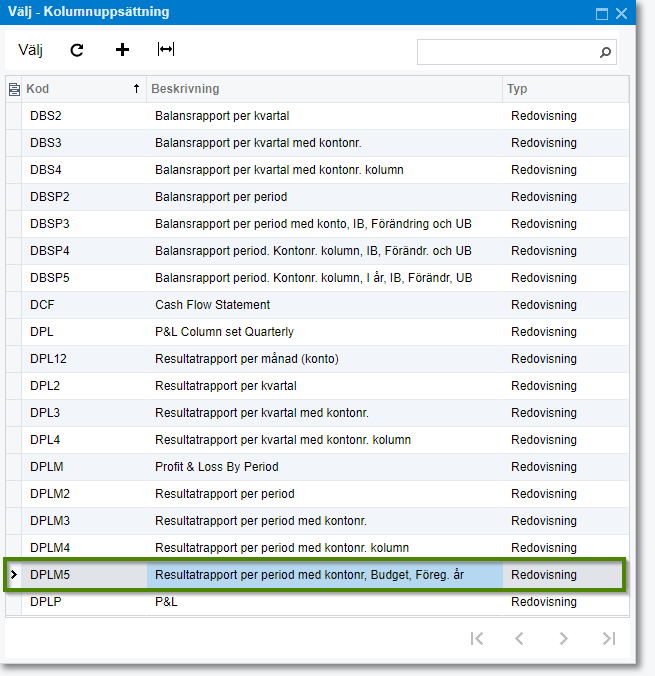Click the grid settings icon in header corner
Image resolution: width=655 pixels, height=676 pixels.
point(14,90)
